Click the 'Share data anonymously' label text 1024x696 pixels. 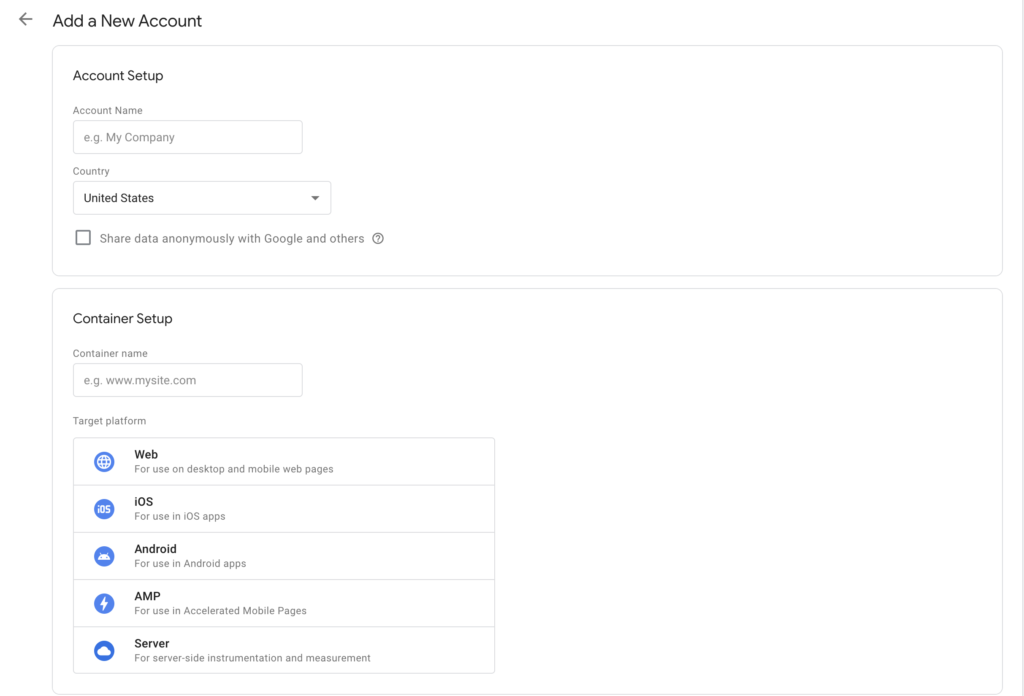(x=230, y=238)
